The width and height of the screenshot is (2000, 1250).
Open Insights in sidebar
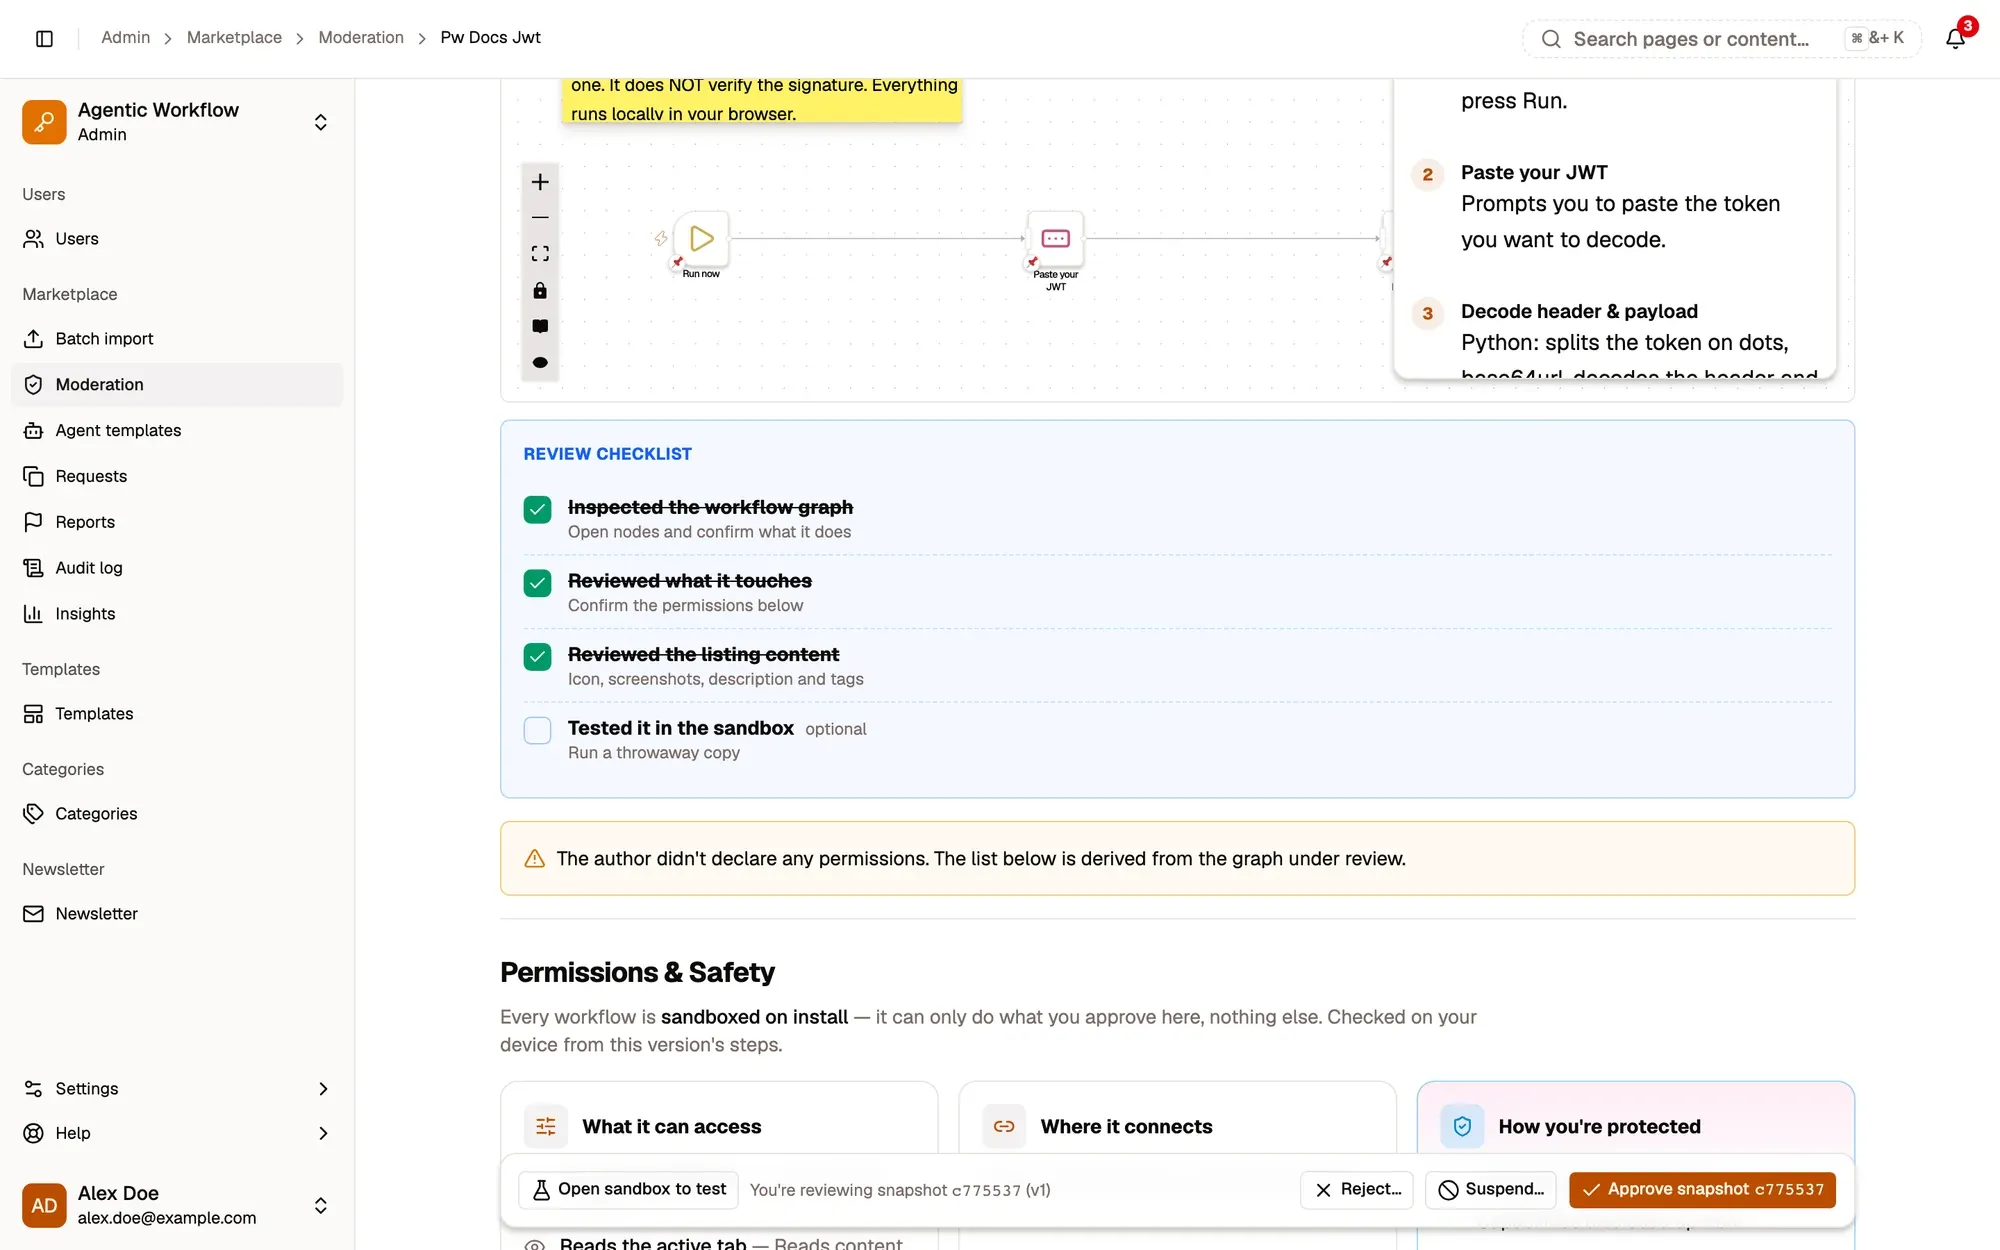point(177,614)
